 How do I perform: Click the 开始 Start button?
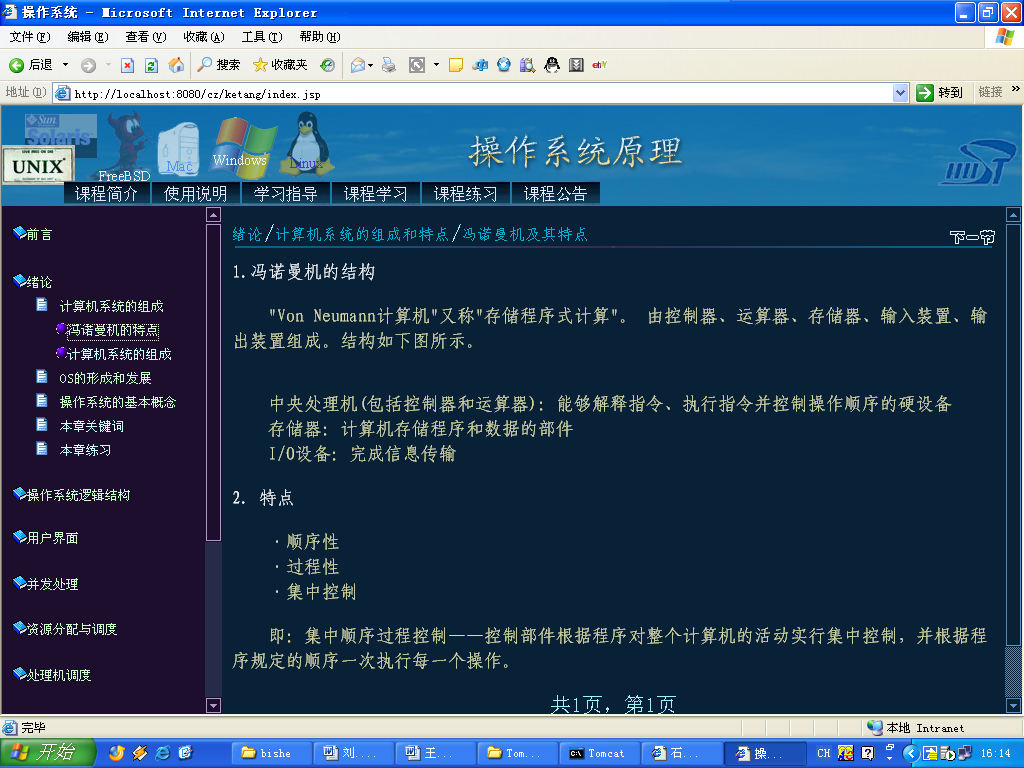[47, 753]
